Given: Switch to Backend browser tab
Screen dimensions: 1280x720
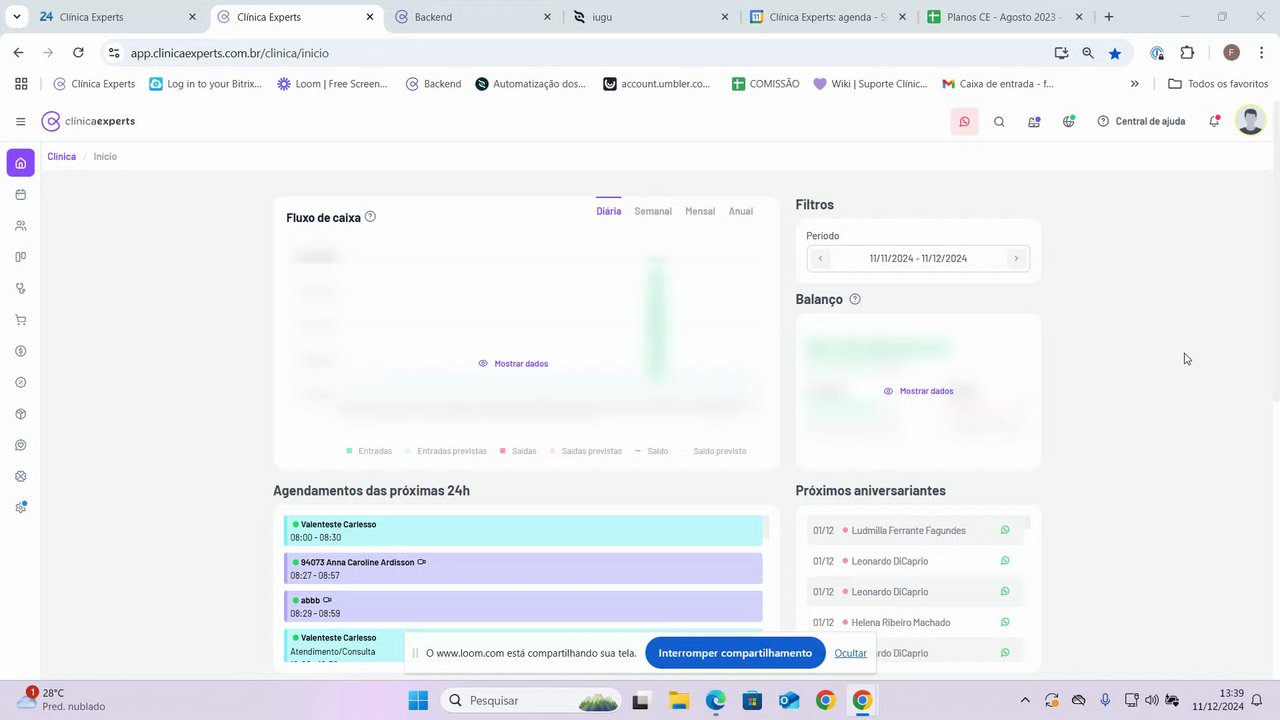Looking at the screenshot, I should coord(472,17).
